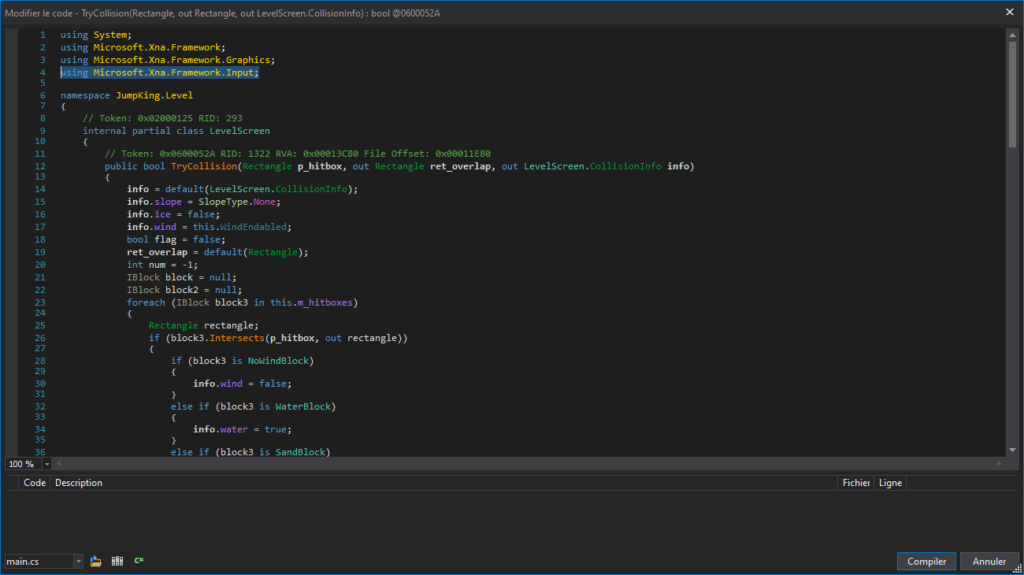Click the window resize grip icon
Viewport: 1024px width, 575px height.
point(1017,569)
